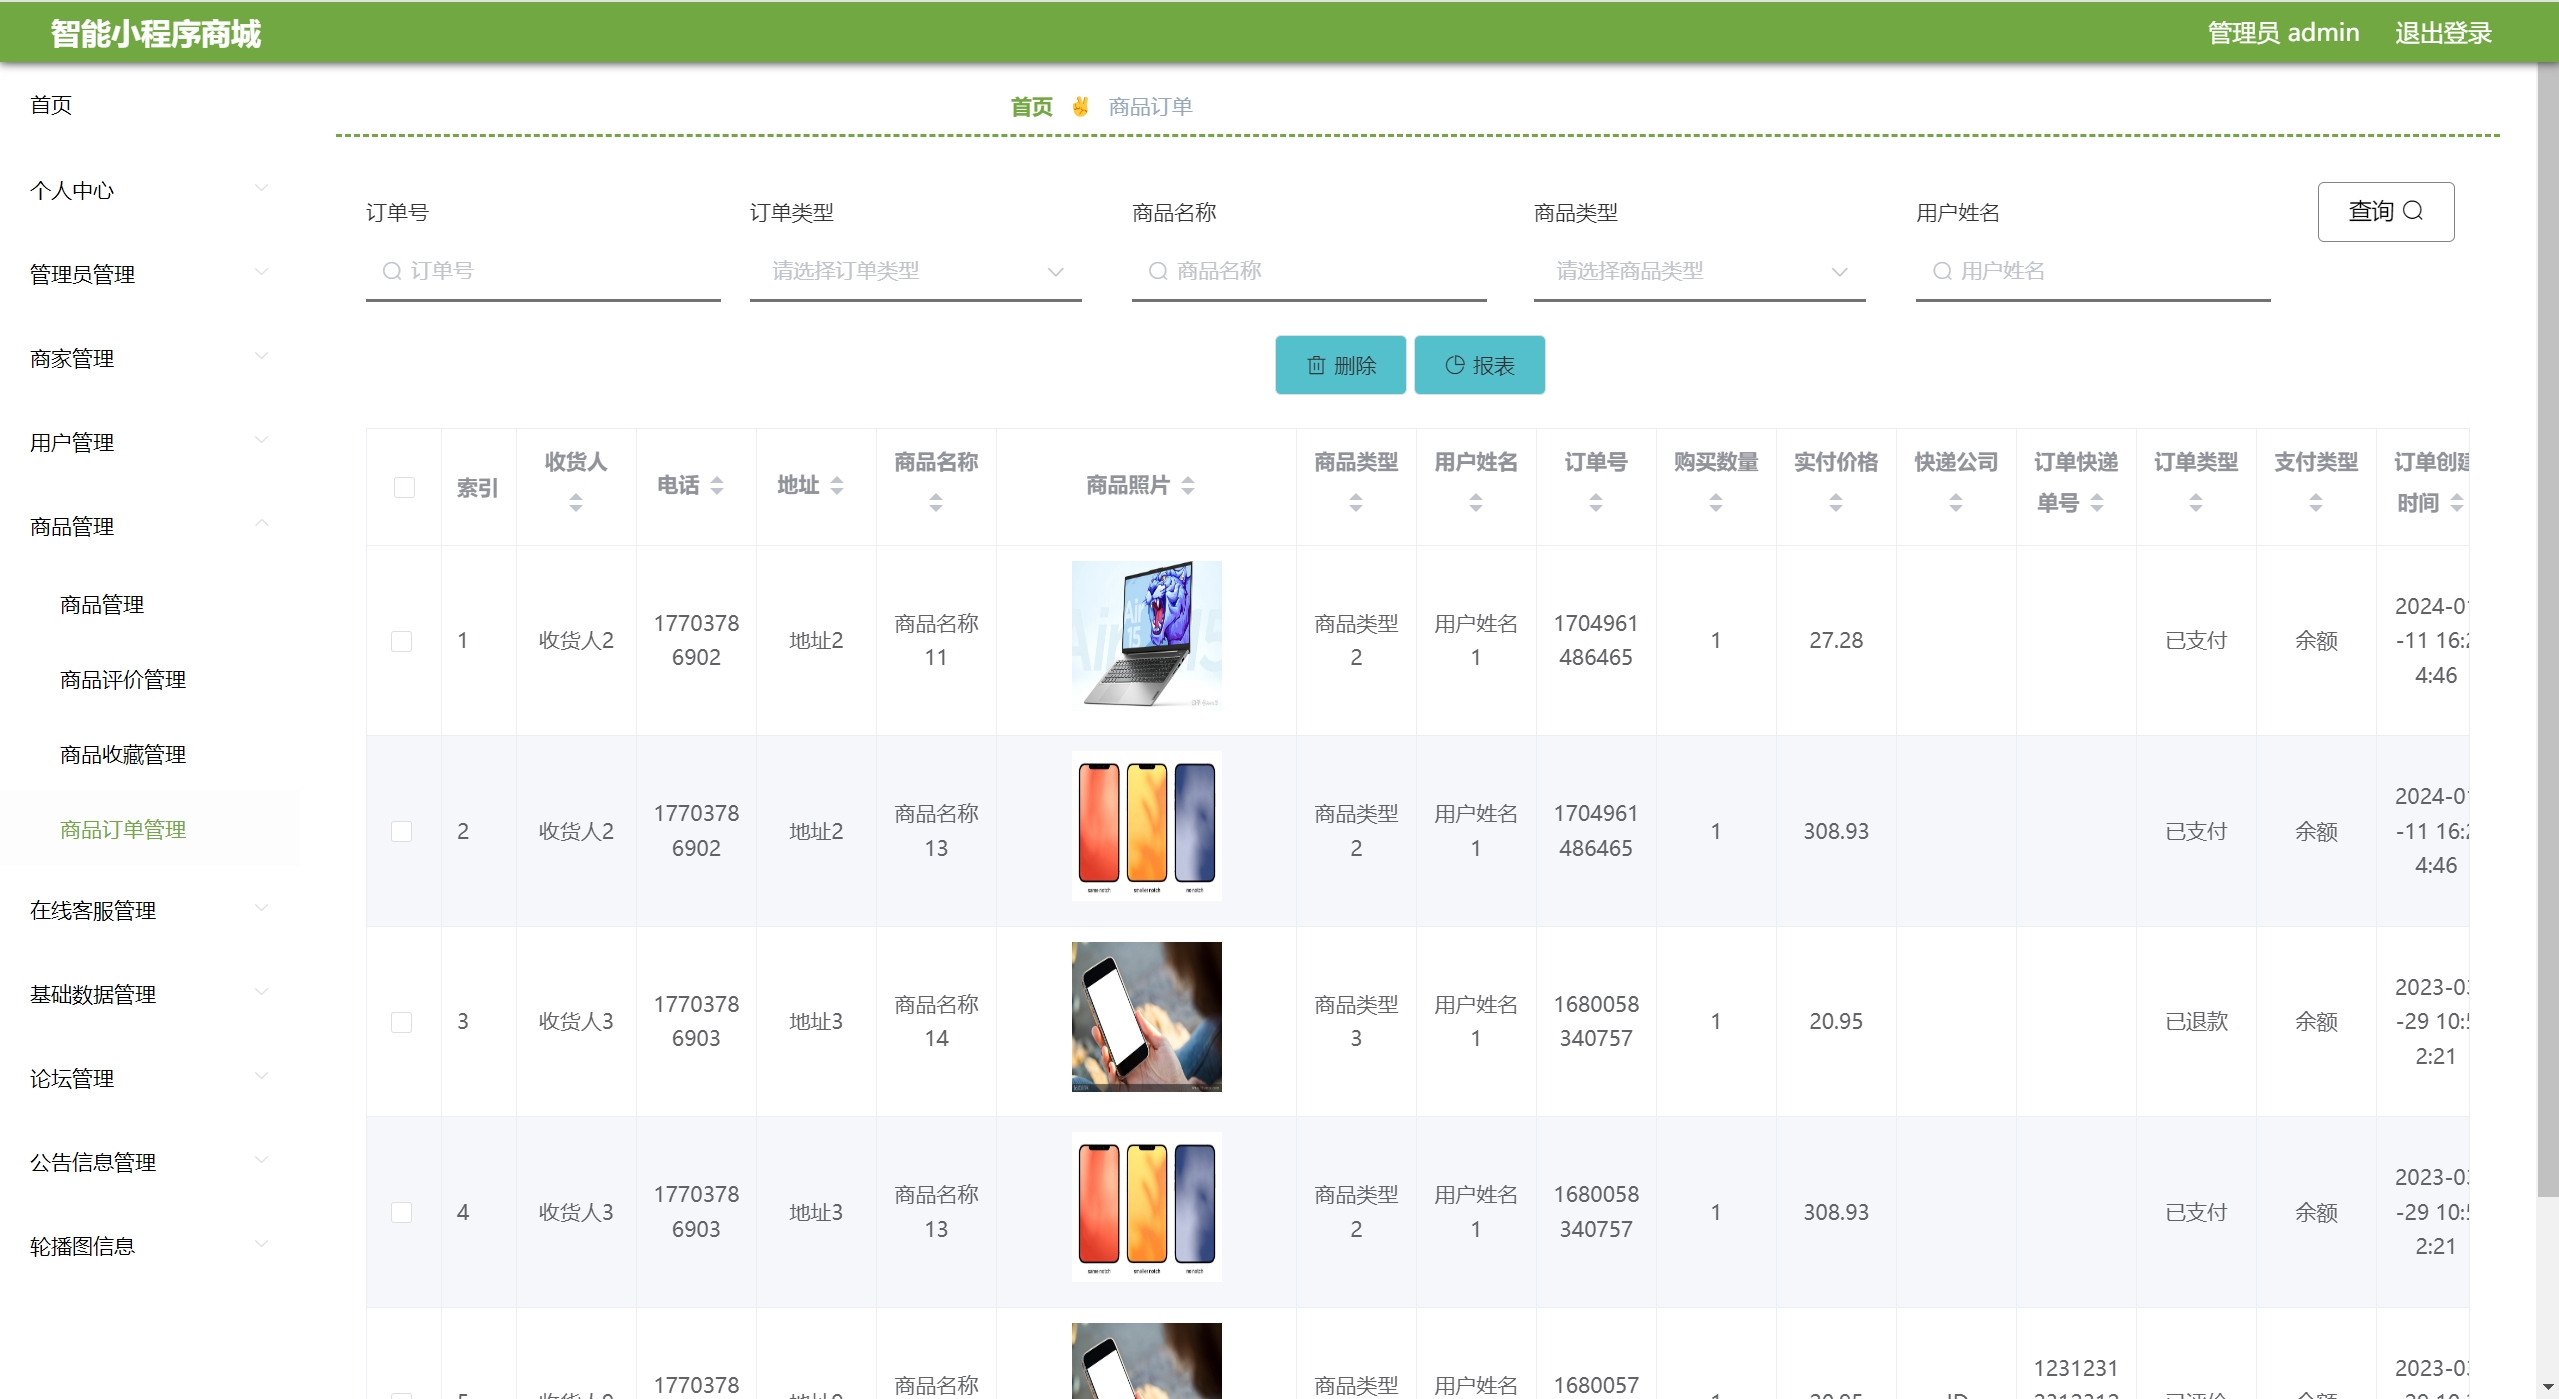Click the victory hand breadcrumb separator icon
The width and height of the screenshot is (2559, 1399).
click(1080, 106)
